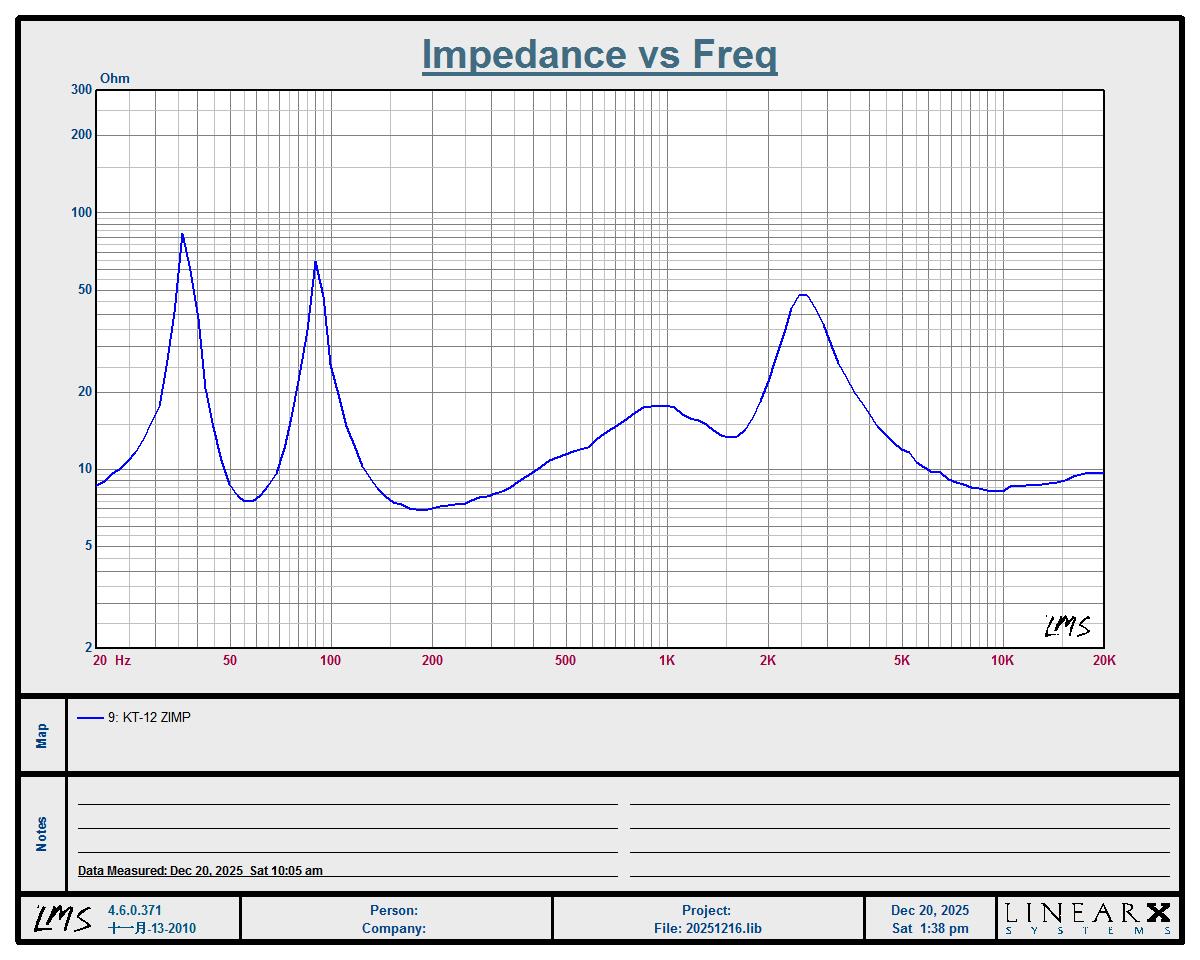Click the LMS logo in the footer
The image size is (1200, 960).
click(x=63, y=918)
